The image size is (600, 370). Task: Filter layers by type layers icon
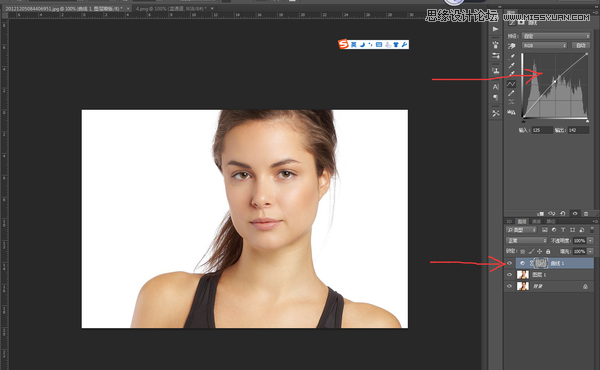(563, 230)
